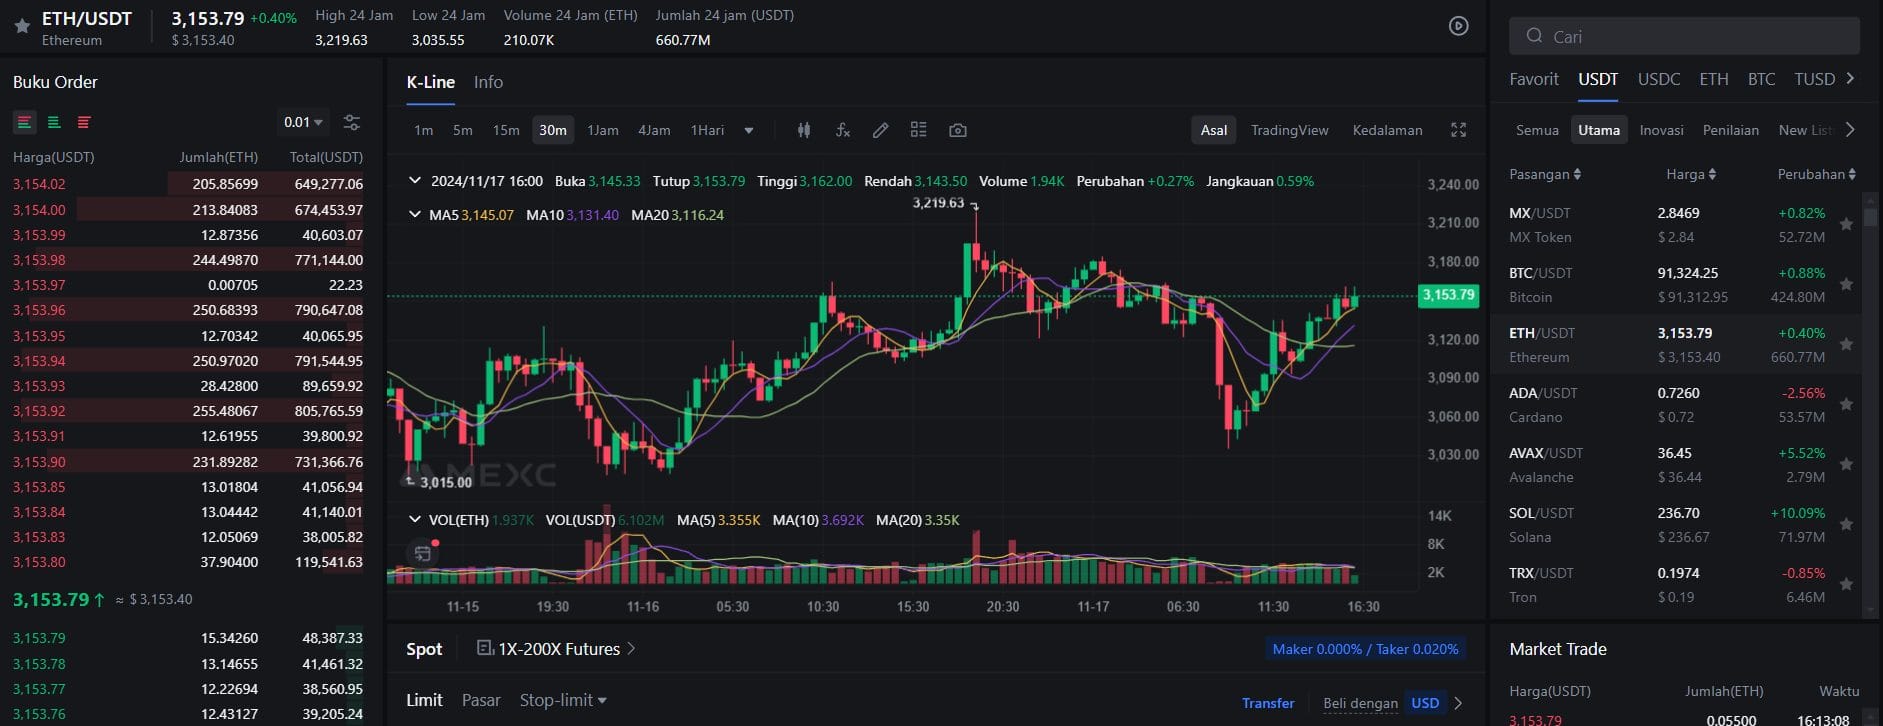Open the USDT market tab
This screenshot has height=726, width=1883.
point(1598,79)
